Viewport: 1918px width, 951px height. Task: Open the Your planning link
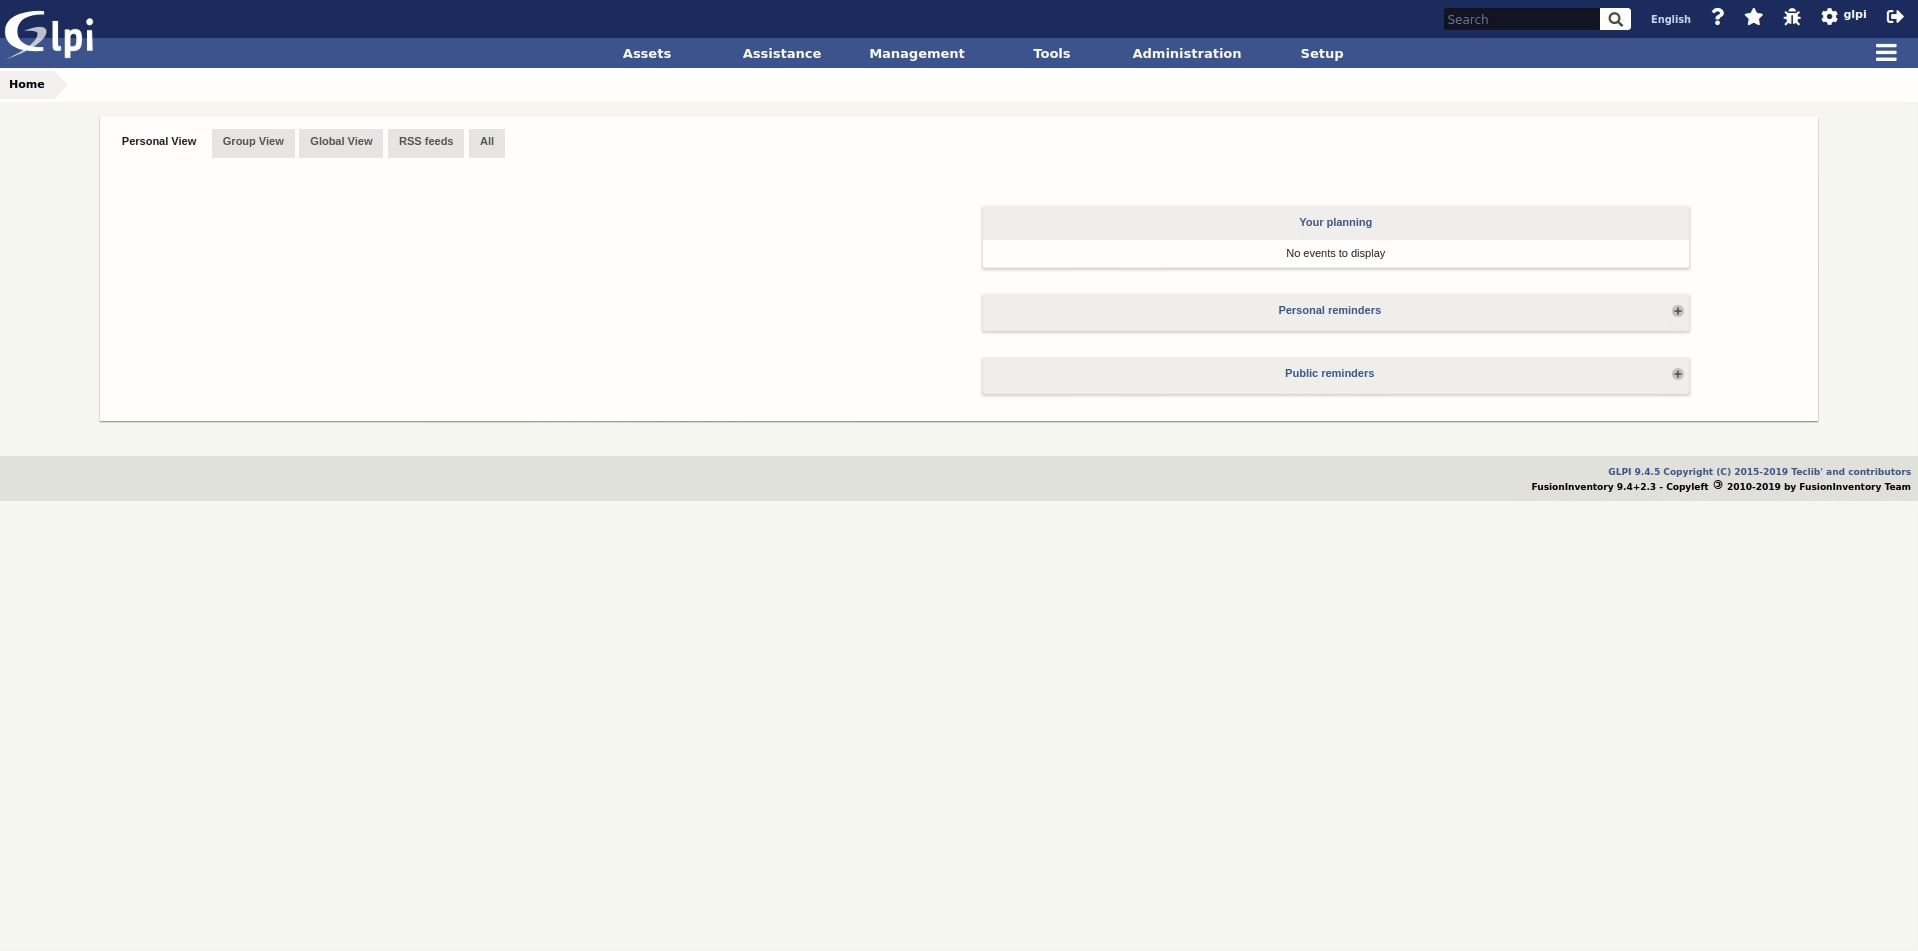[1335, 223]
